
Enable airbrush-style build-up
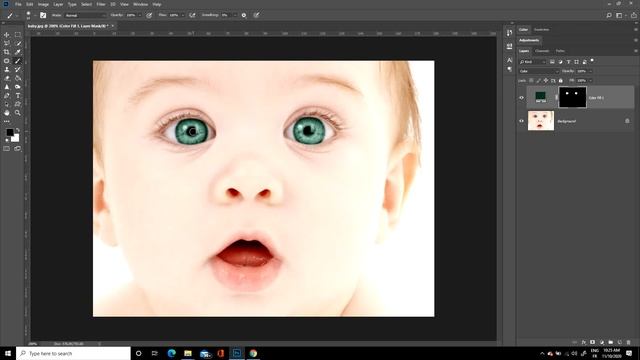(x=192, y=15)
